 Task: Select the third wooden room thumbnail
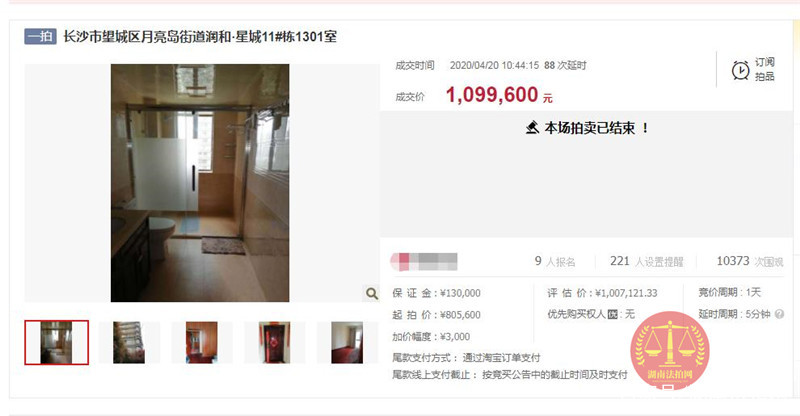coord(202,342)
